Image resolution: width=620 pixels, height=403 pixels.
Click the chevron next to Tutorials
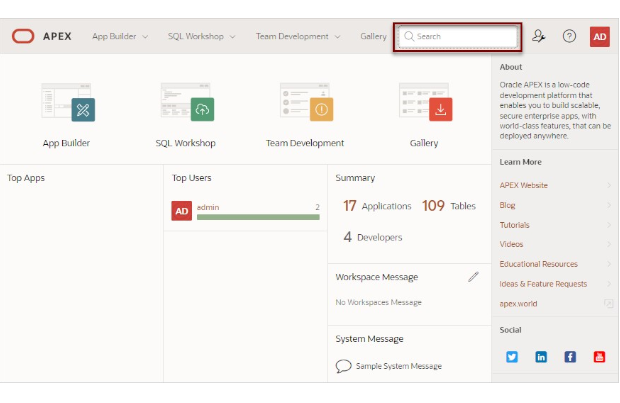(x=609, y=225)
